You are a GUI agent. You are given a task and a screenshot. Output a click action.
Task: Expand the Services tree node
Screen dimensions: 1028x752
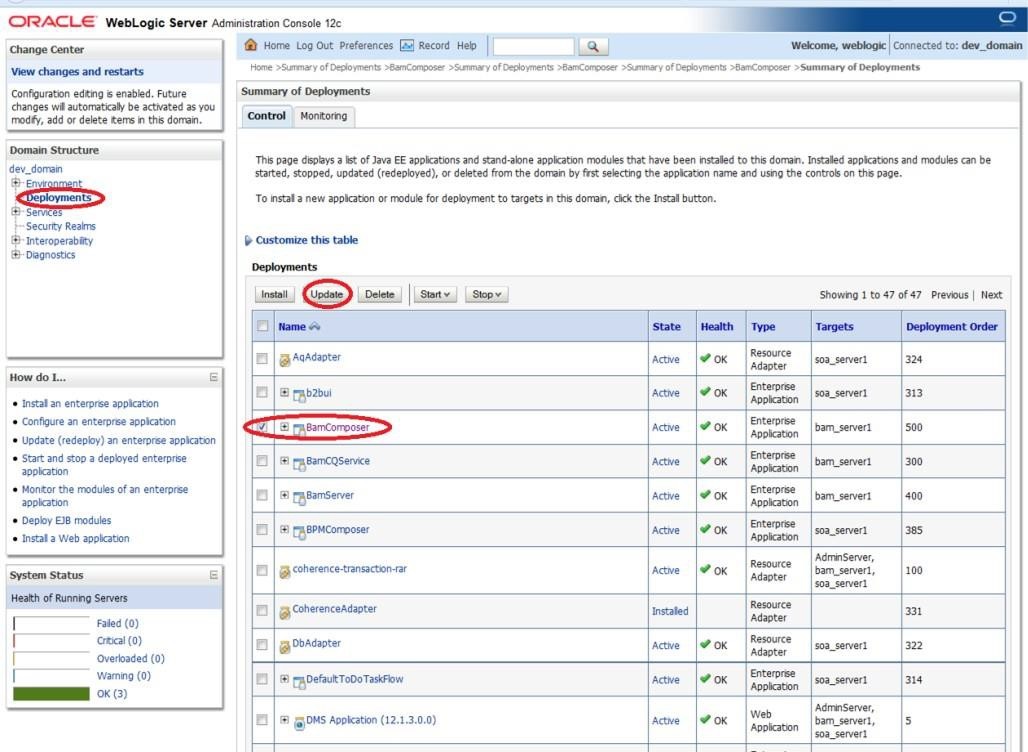(16, 212)
